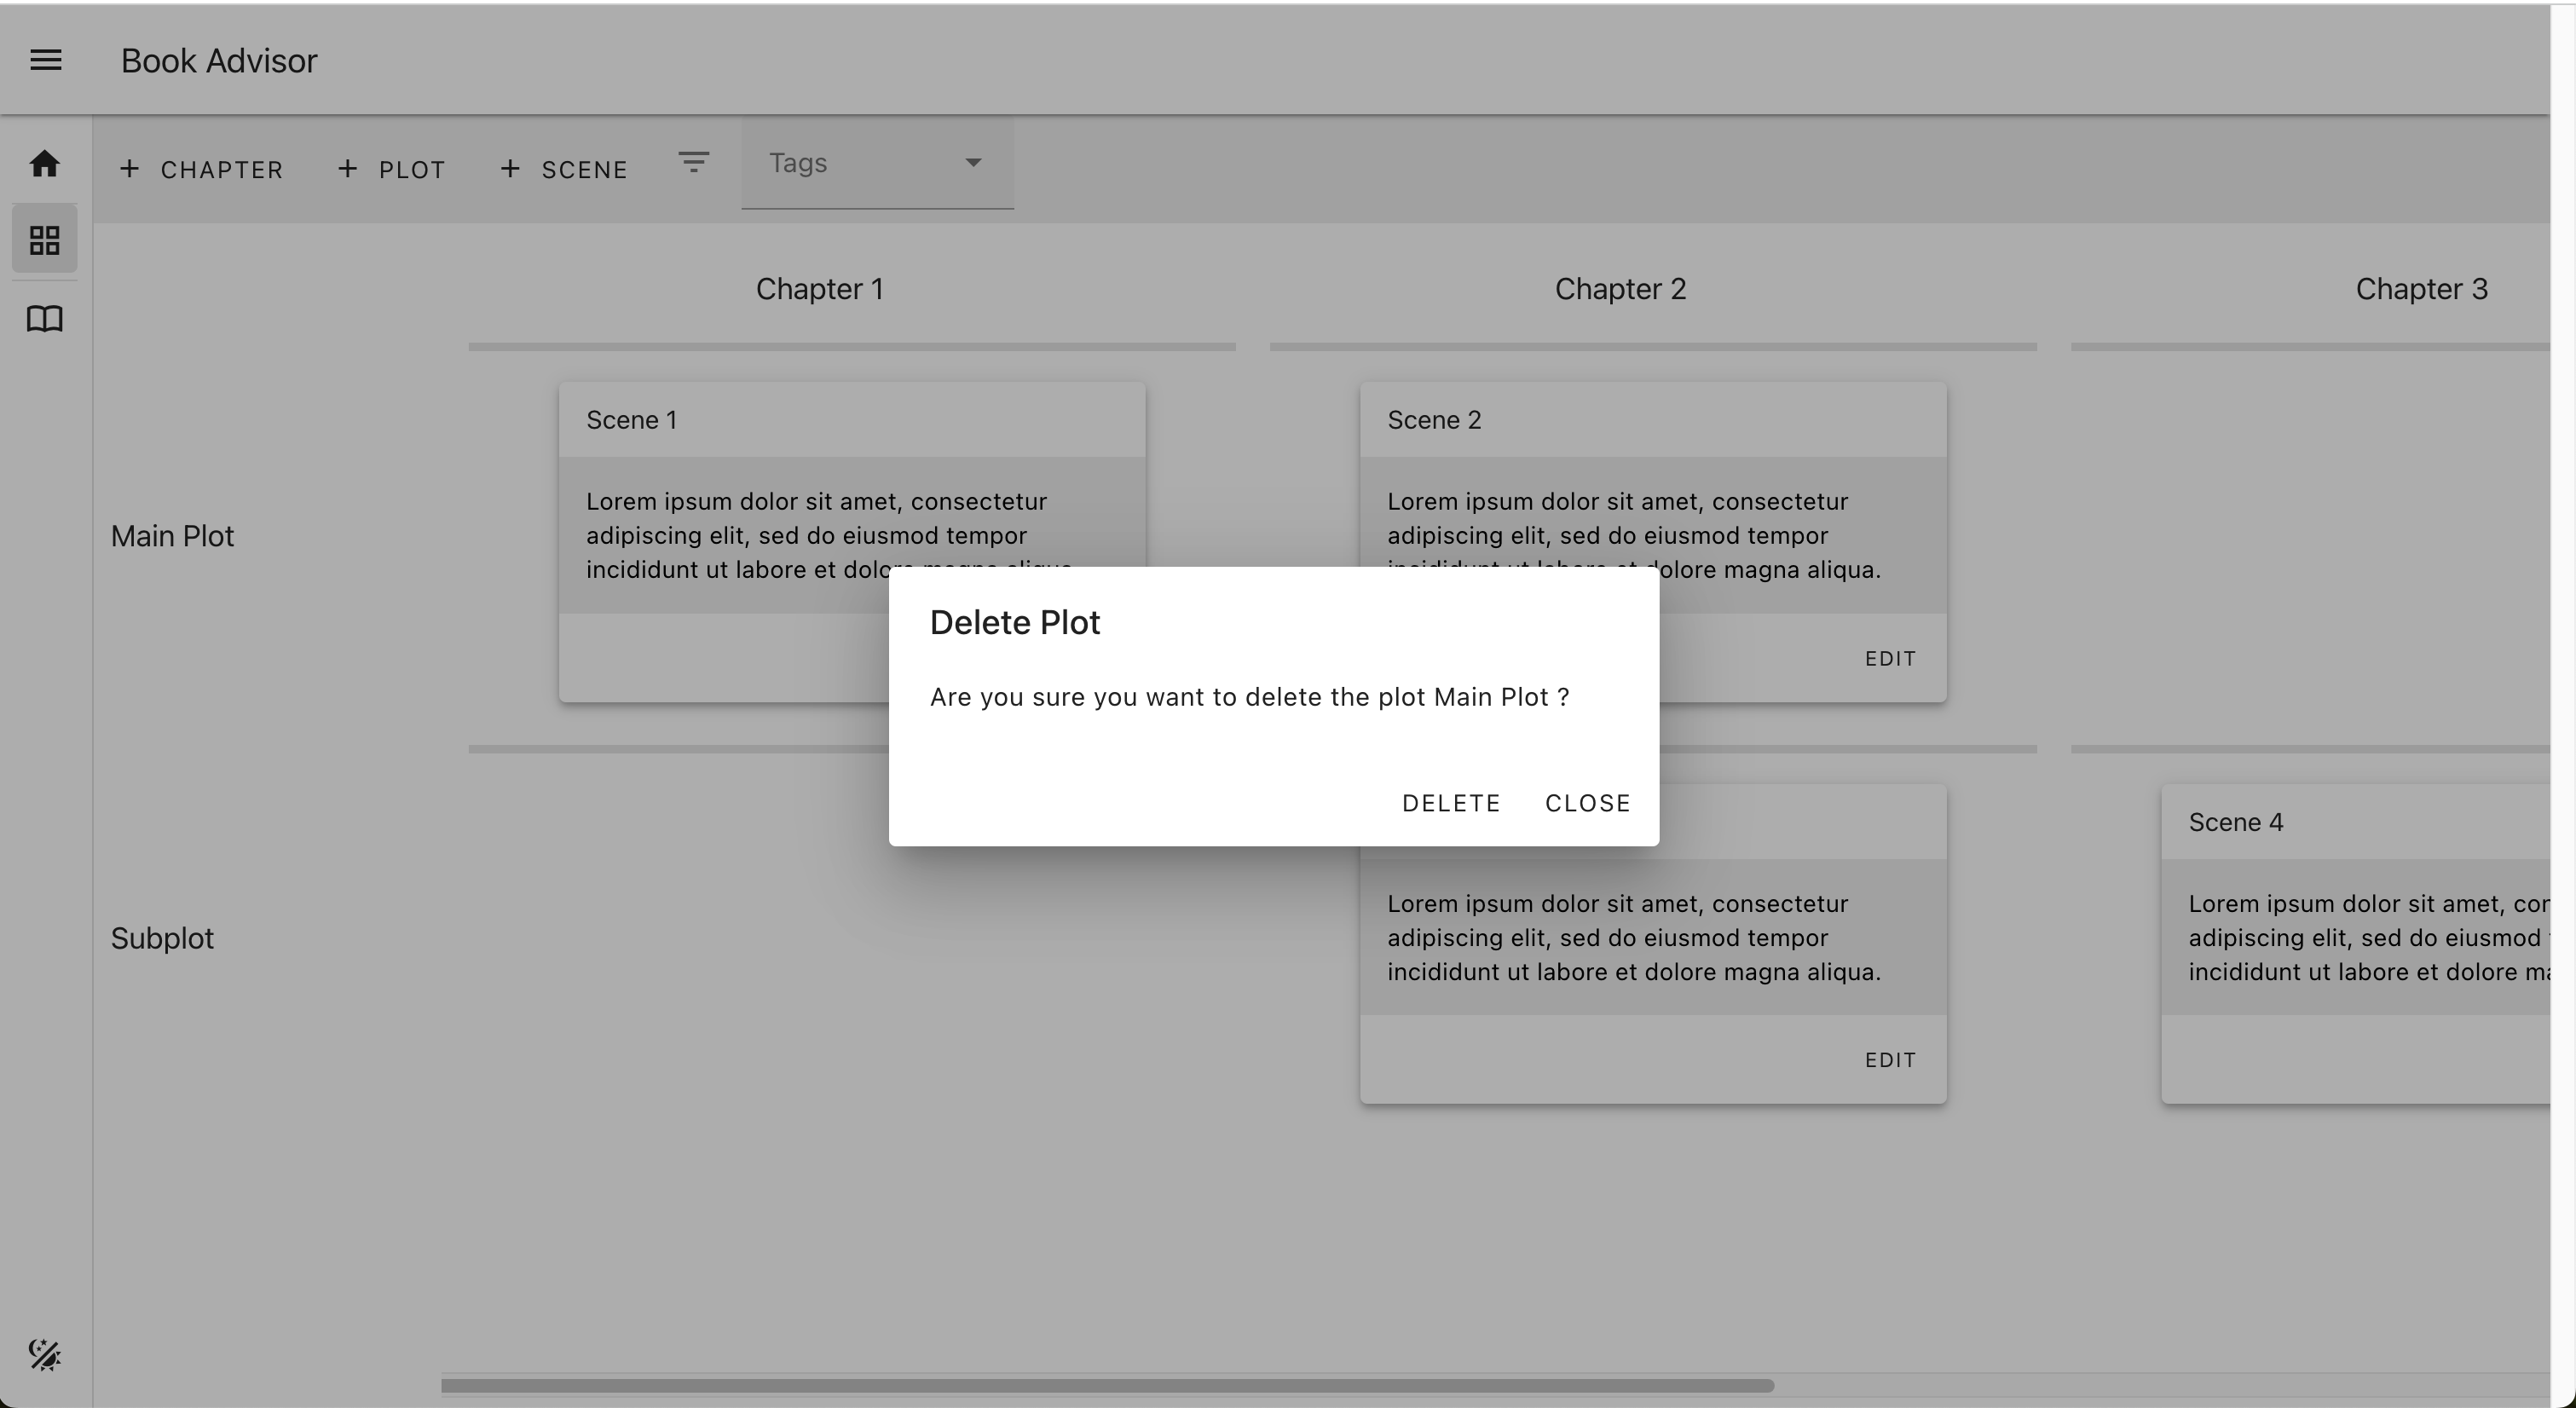The height and width of the screenshot is (1408, 2576).
Task: Select the Chapter 2 column header
Action: [x=1620, y=289]
